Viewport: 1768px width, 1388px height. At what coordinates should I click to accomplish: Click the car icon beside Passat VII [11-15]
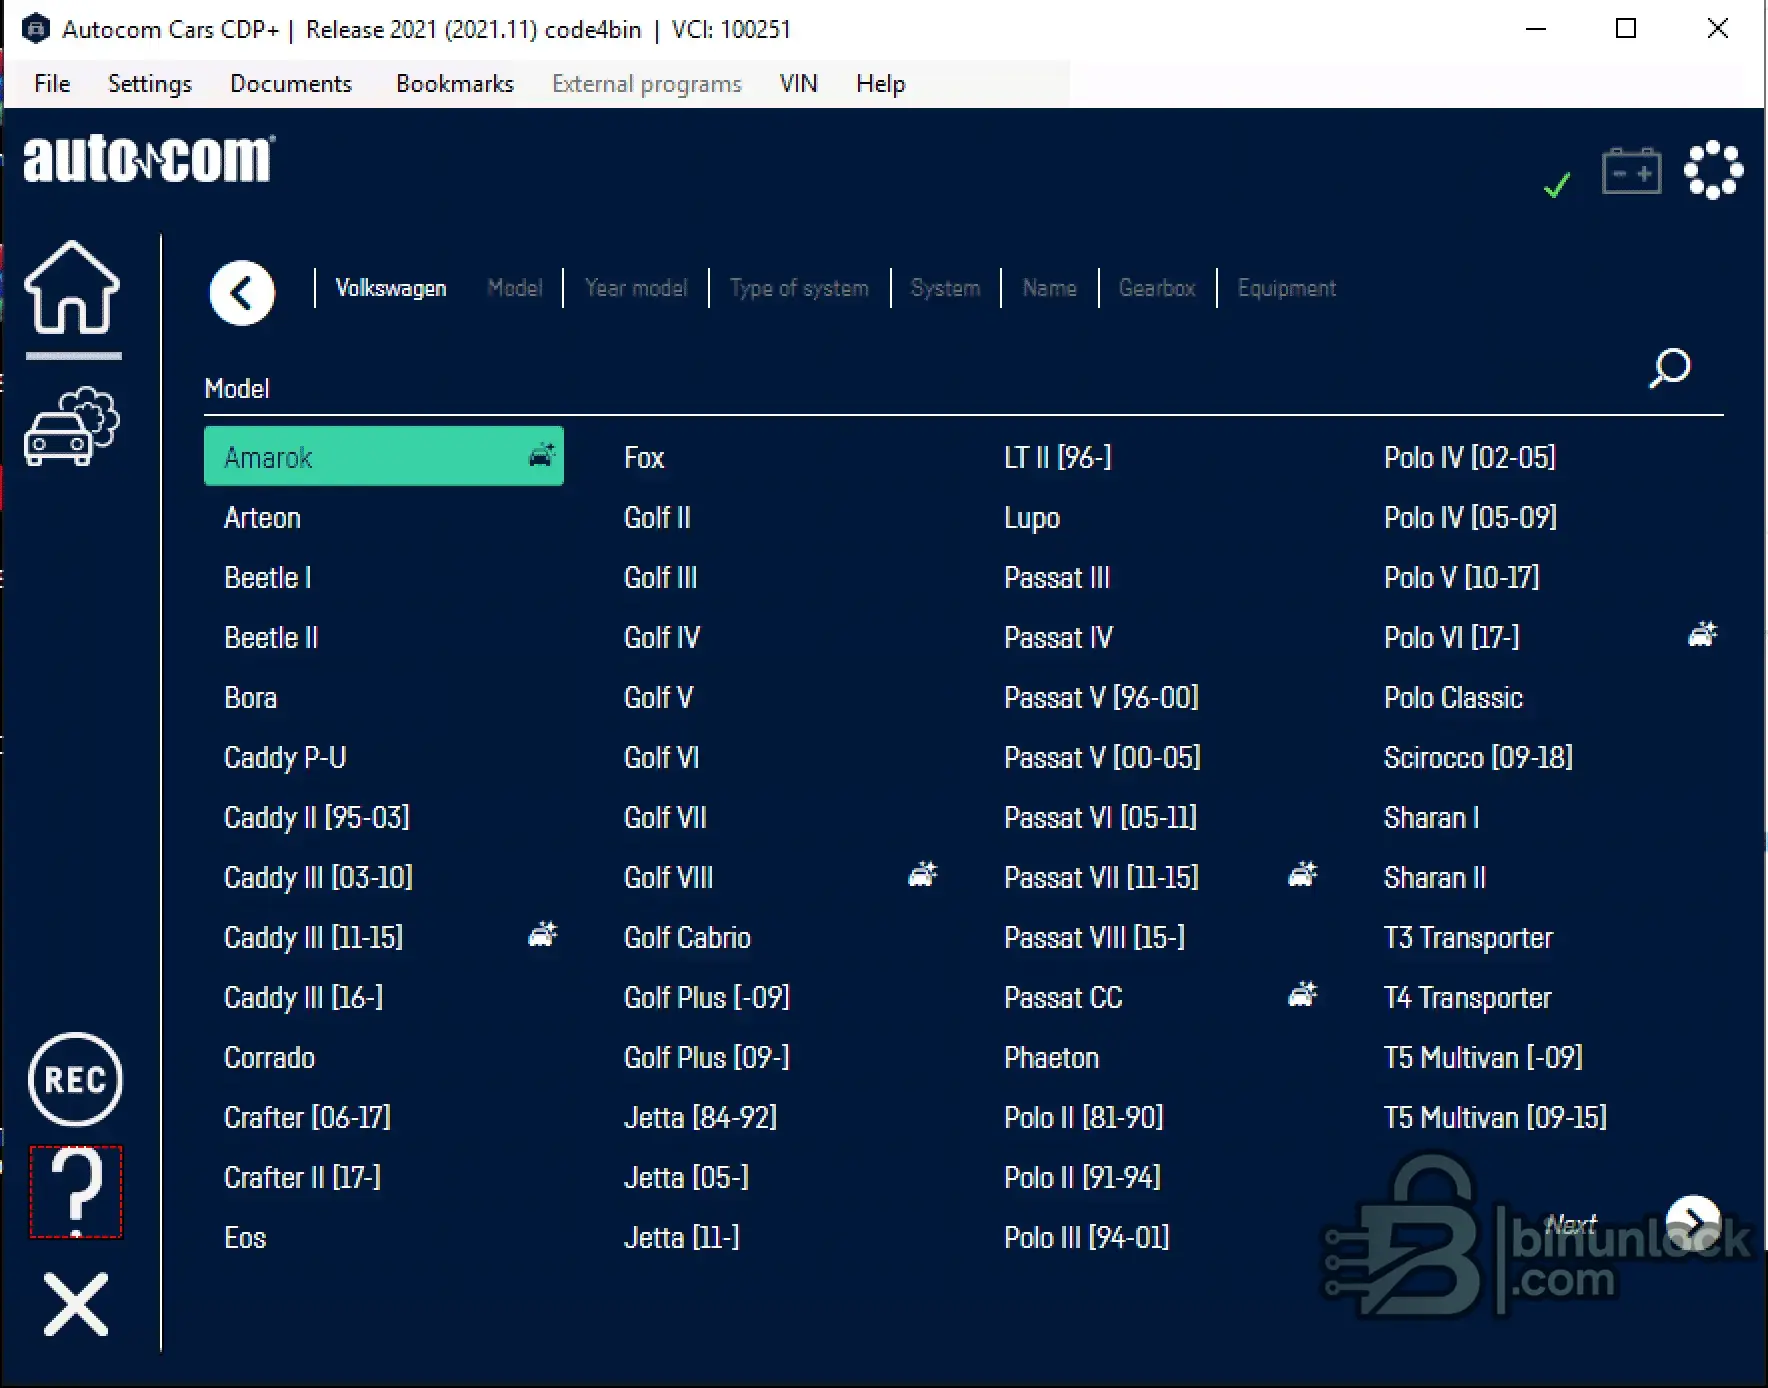coord(1302,875)
